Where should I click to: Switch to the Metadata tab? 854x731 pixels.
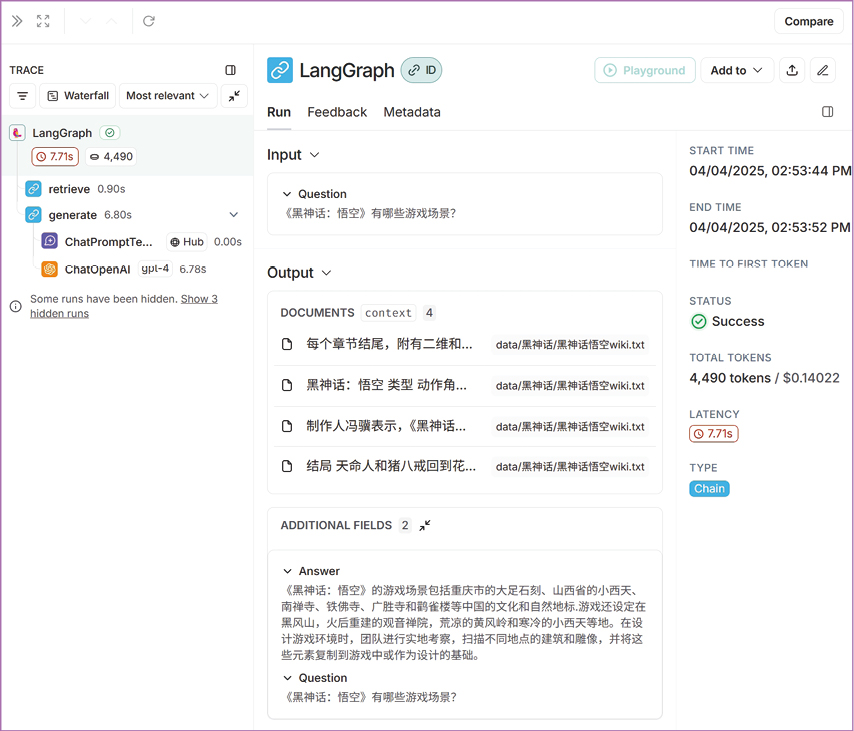coord(412,112)
